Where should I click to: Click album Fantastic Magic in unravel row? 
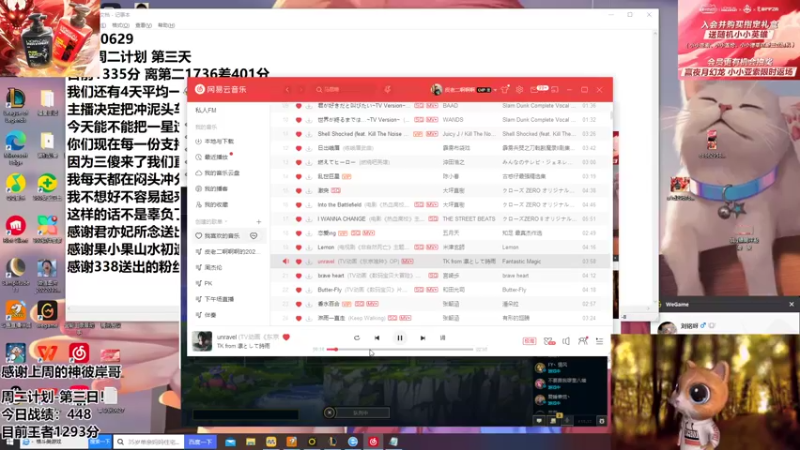pyautogui.click(x=521, y=261)
